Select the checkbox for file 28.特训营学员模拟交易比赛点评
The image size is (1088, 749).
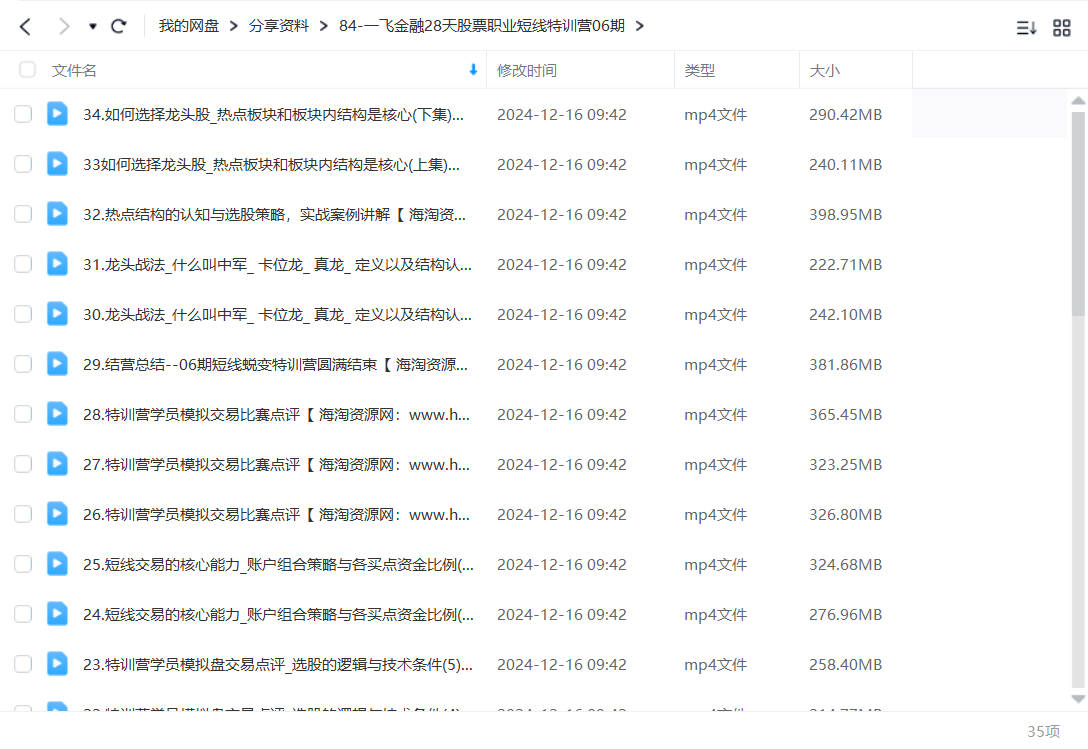(x=23, y=414)
